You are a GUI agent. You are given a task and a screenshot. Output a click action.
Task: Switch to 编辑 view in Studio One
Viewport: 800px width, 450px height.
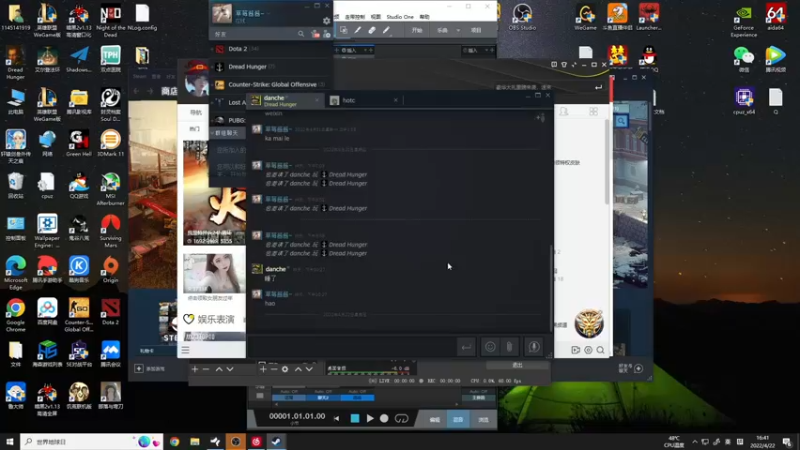(x=435, y=419)
